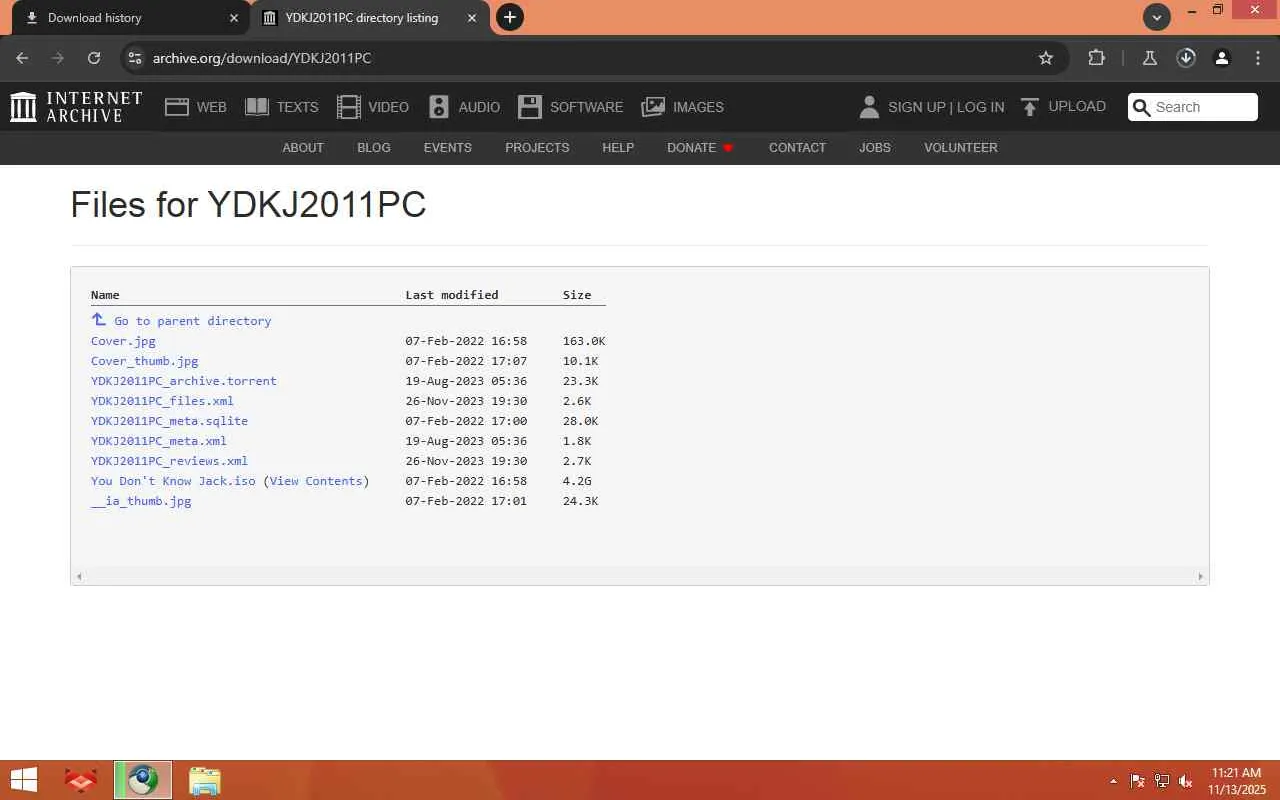The image size is (1280, 800).
Task: Open the browser extensions puzzle icon
Action: click(x=1096, y=58)
